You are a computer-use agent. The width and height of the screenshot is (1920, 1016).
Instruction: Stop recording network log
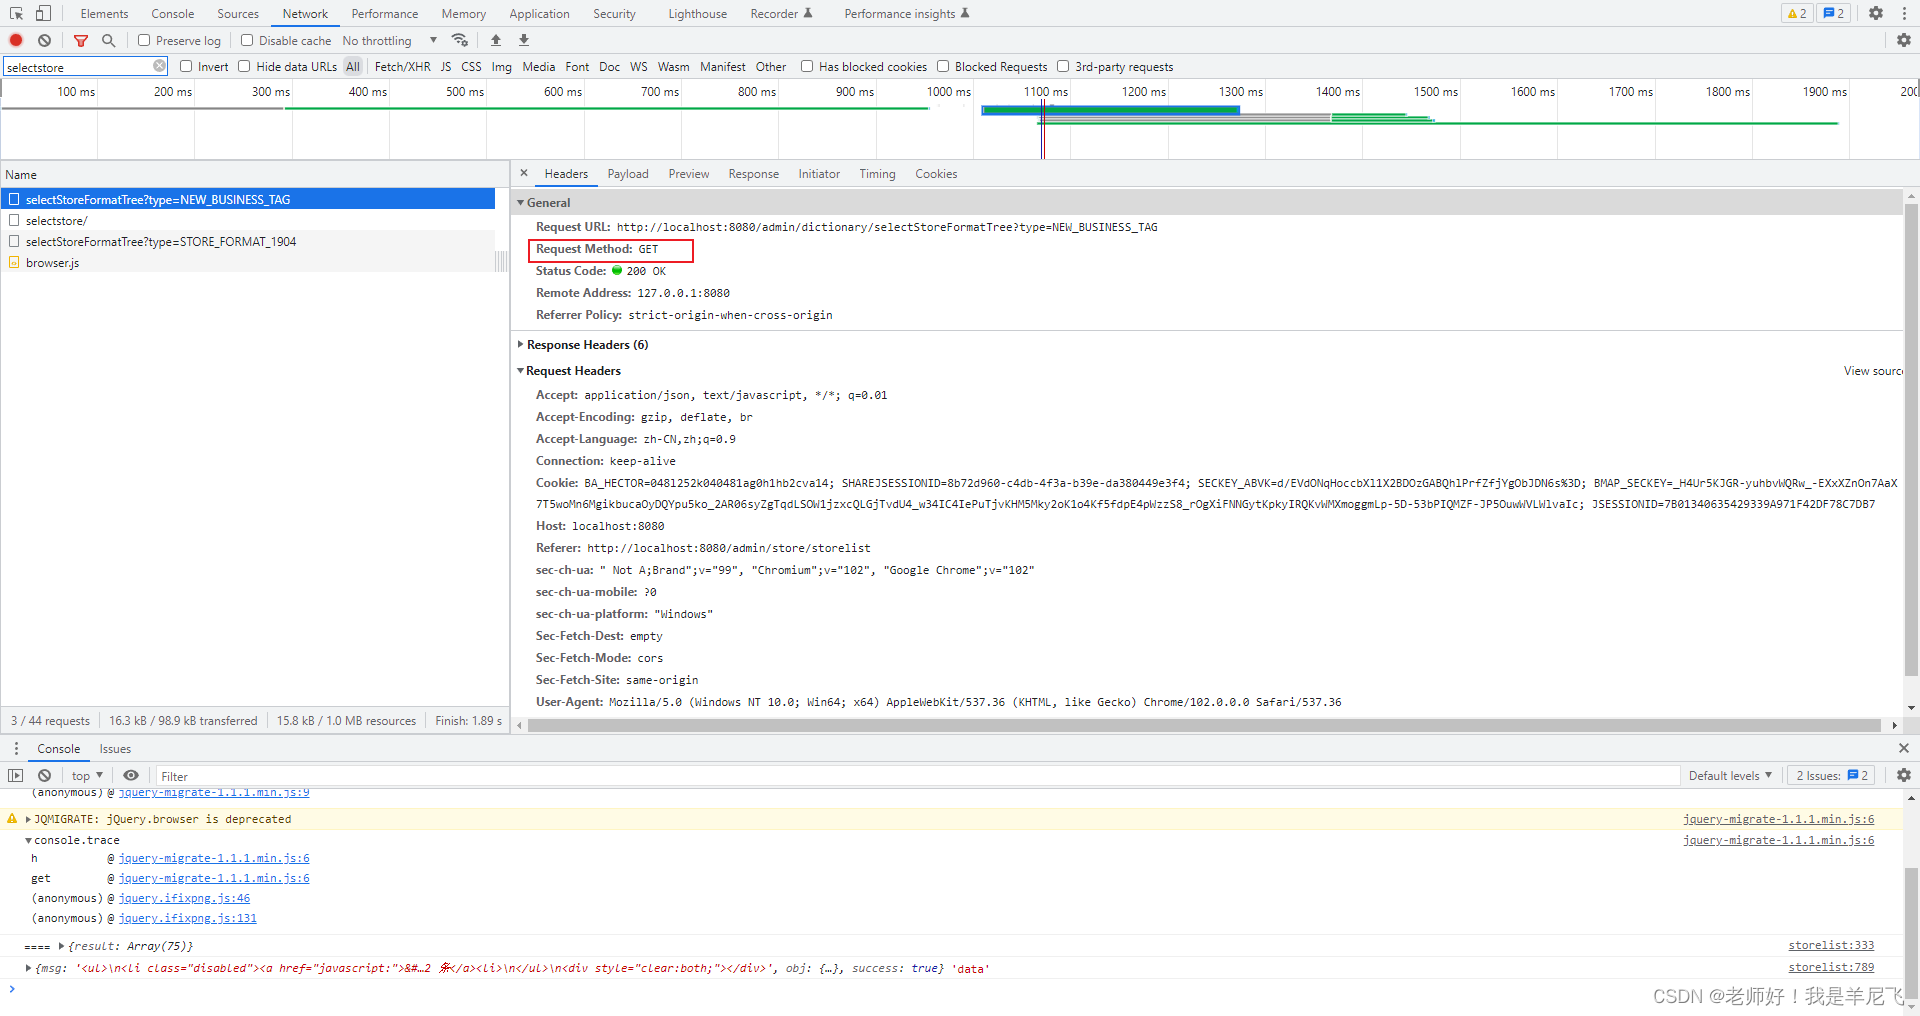(16, 40)
